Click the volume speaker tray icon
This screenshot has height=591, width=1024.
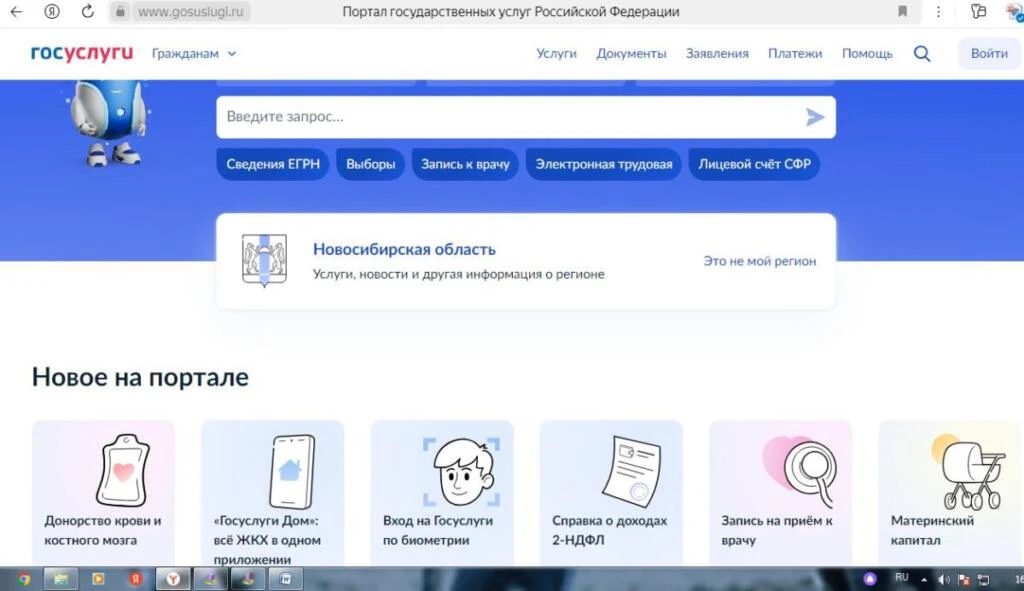944,580
